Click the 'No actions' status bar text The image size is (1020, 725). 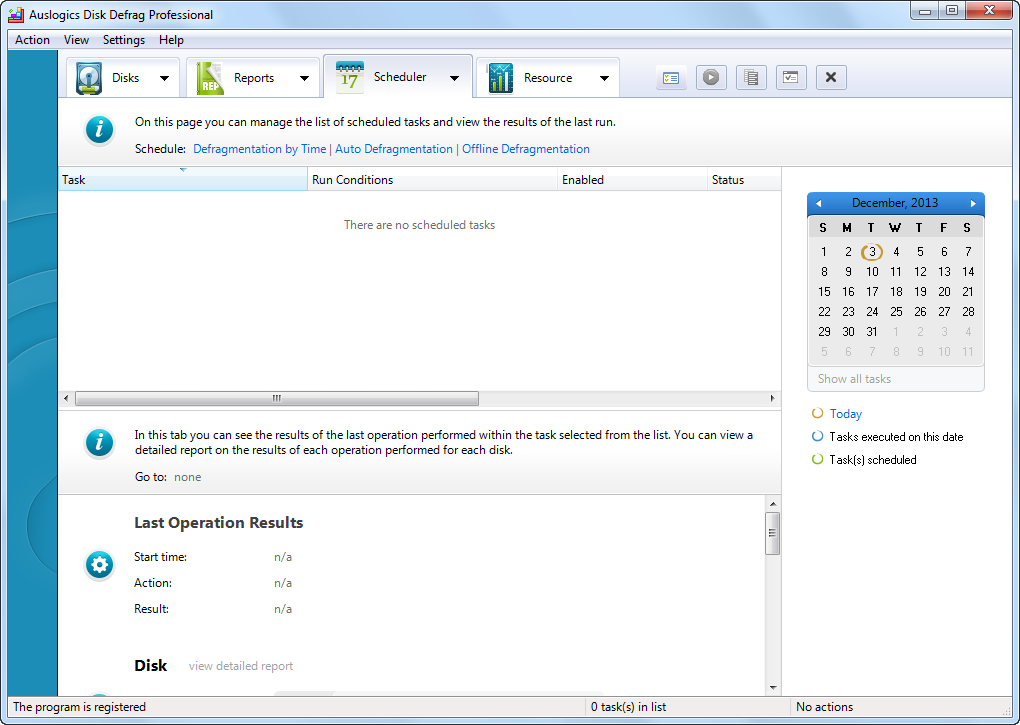point(824,707)
